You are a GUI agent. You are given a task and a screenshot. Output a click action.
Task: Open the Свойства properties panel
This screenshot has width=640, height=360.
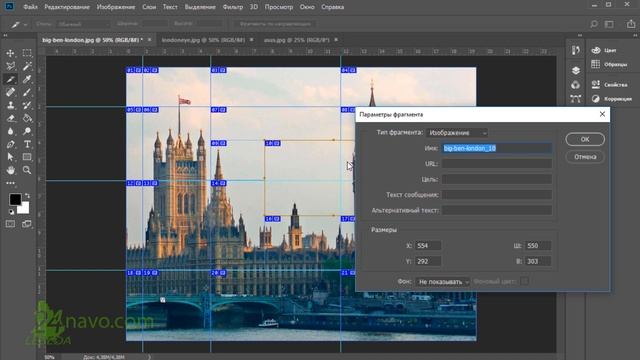(x=609, y=84)
